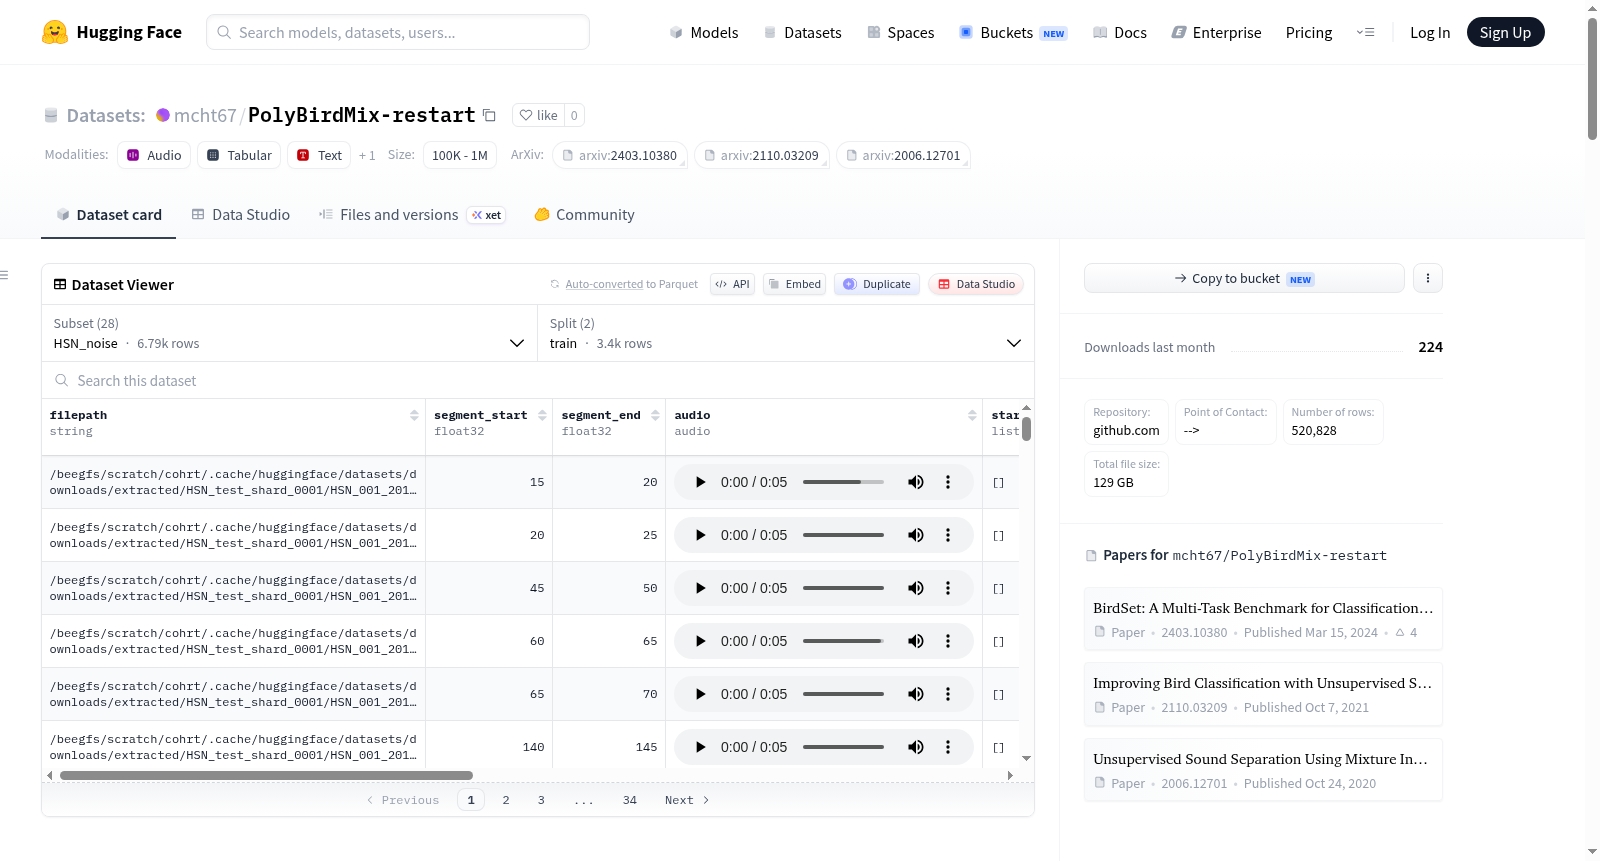Open Models in the top navigation

tap(704, 32)
